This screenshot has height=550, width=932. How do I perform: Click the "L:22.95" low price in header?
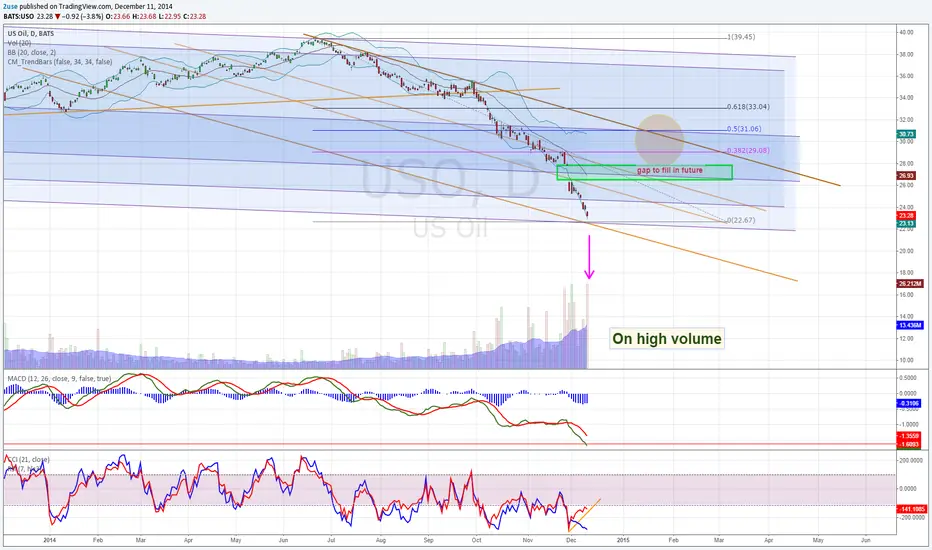point(169,16)
